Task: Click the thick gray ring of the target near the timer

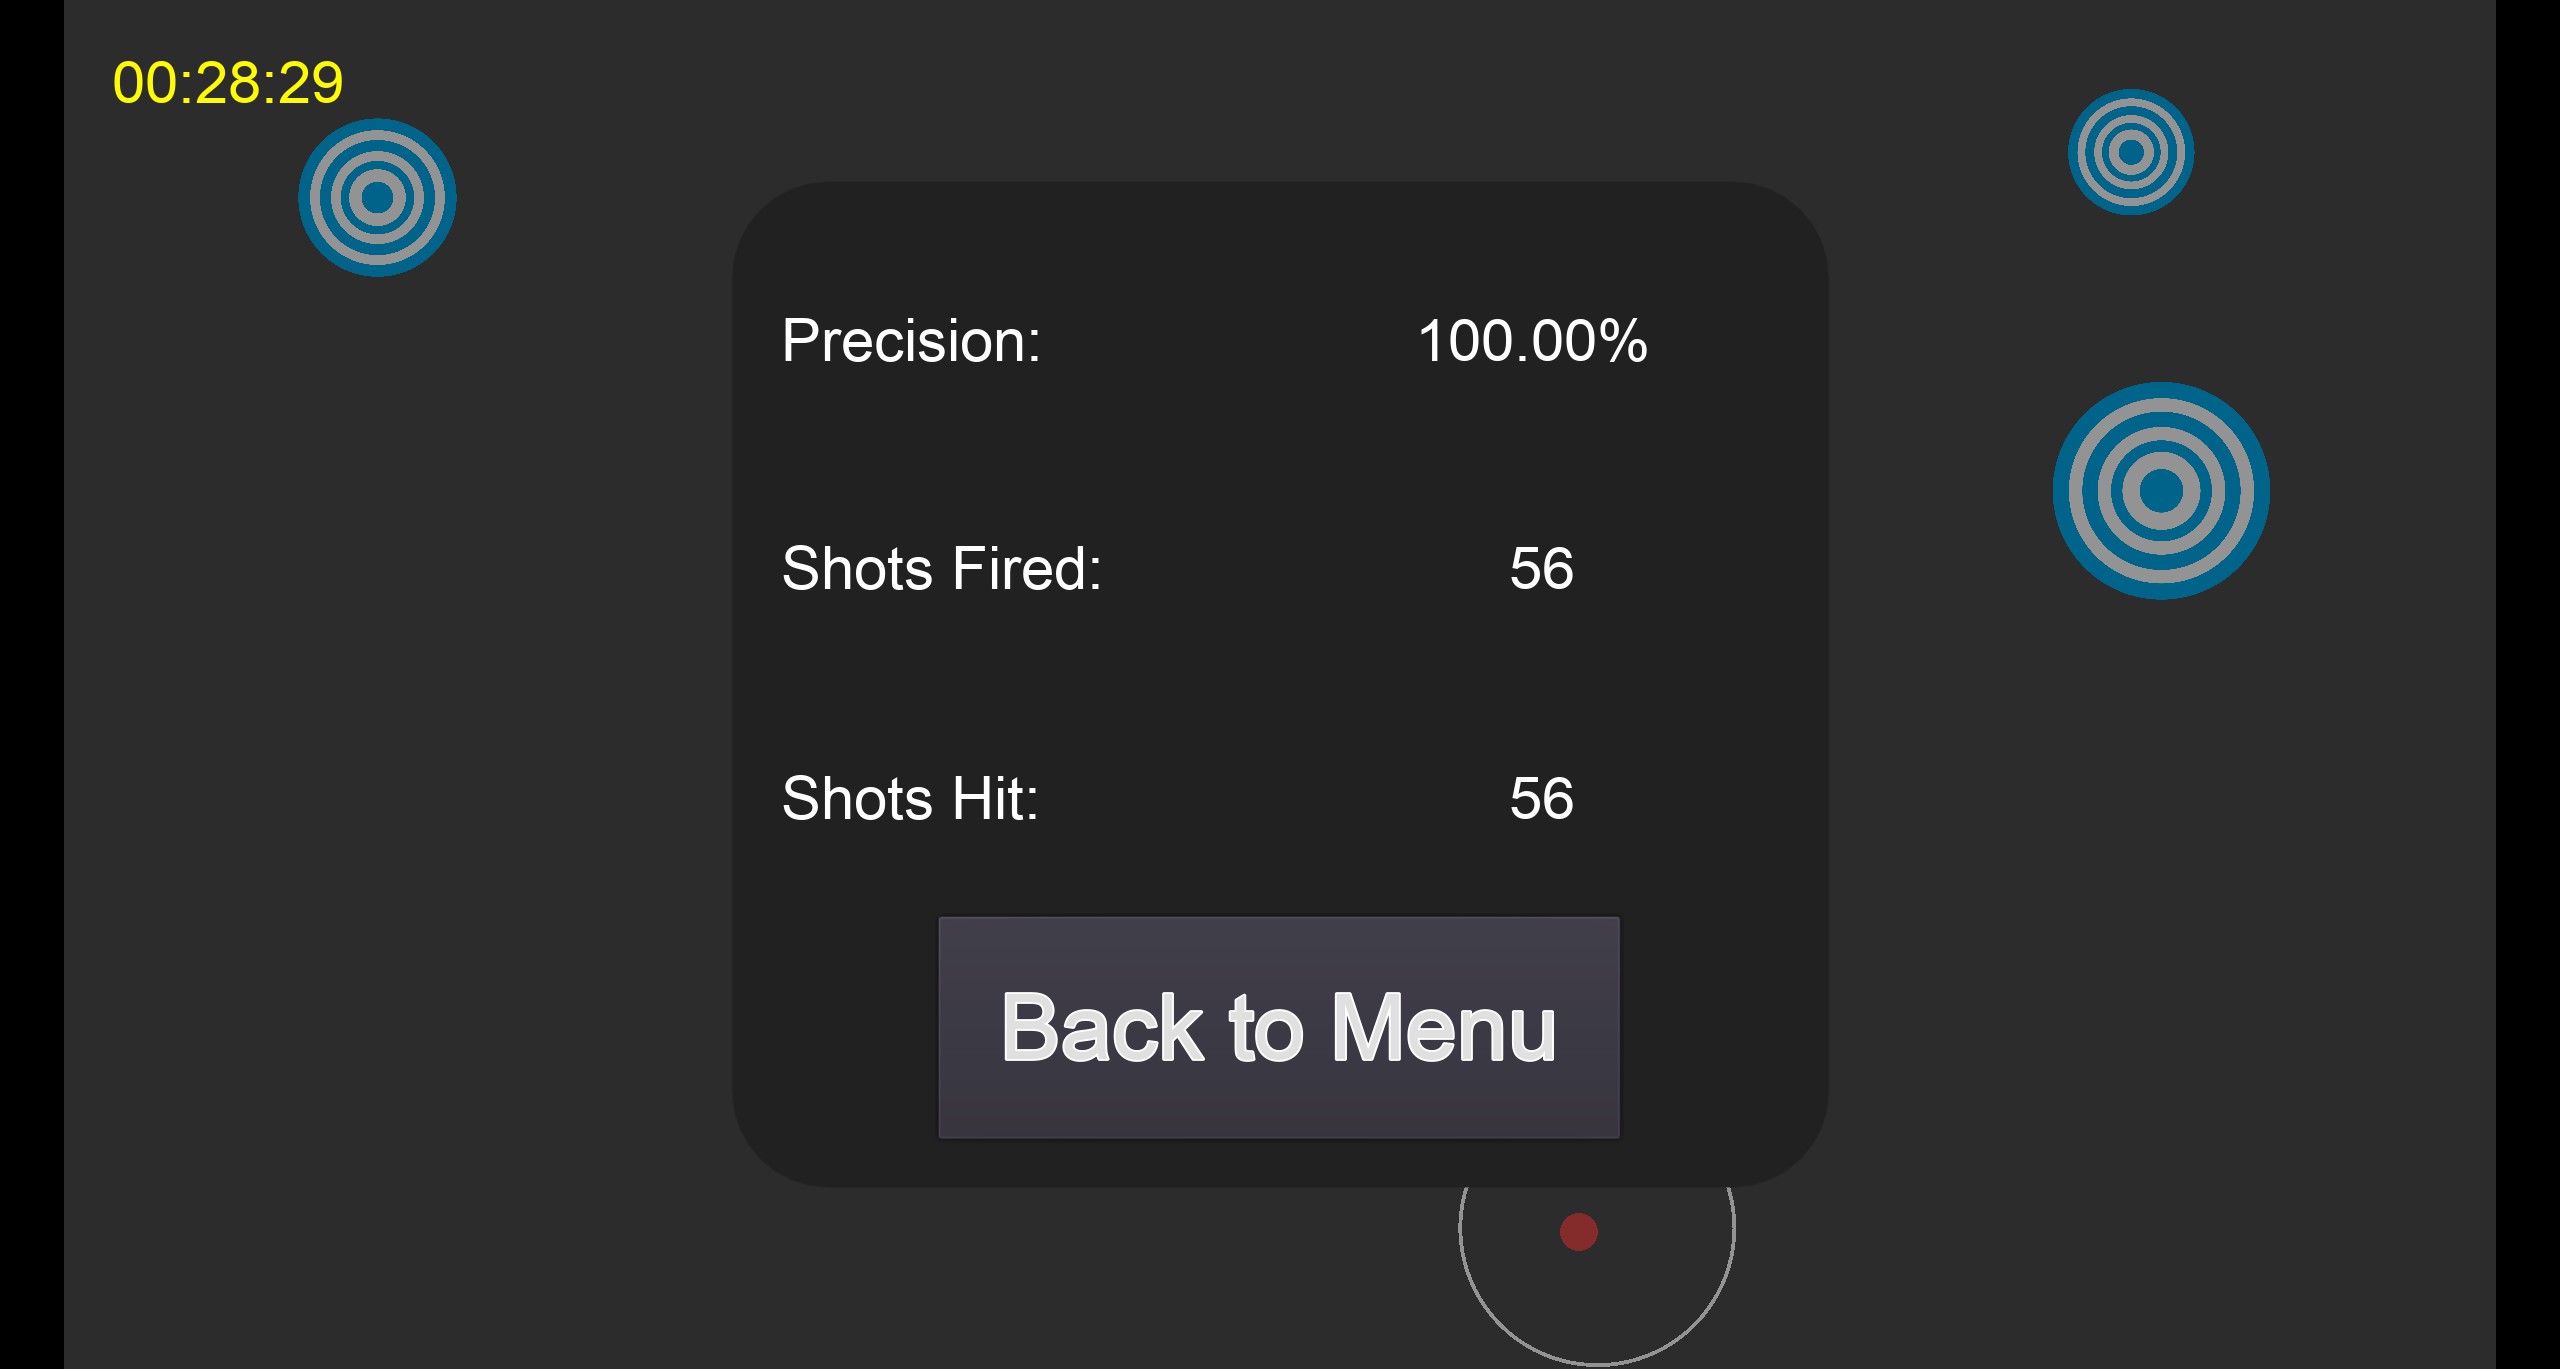Action: click(x=377, y=140)
